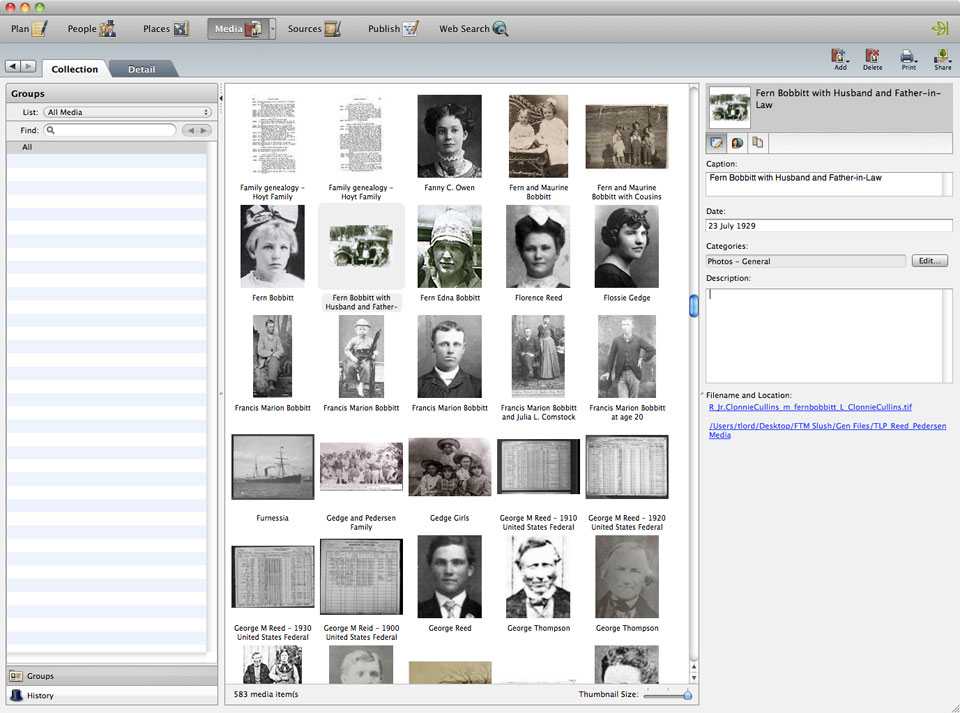Screen dimensions: 960x713
Task: Delete the selected media item
Action: 872,58
